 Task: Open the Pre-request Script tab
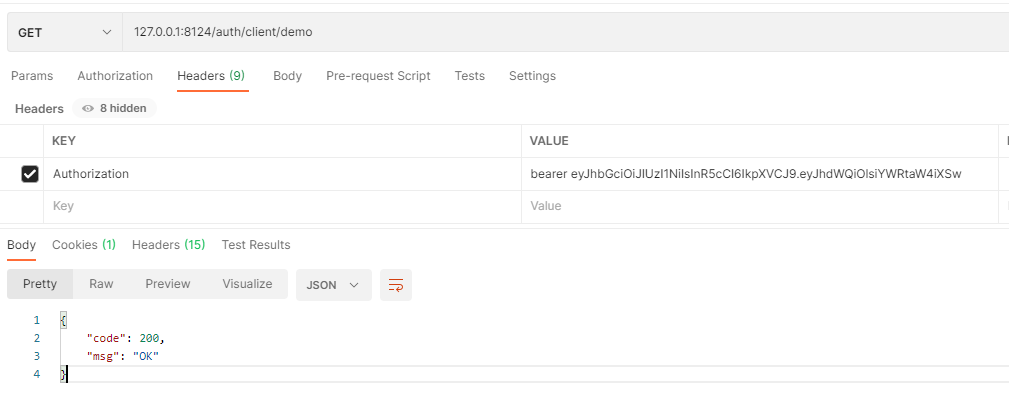click(378, 76)
